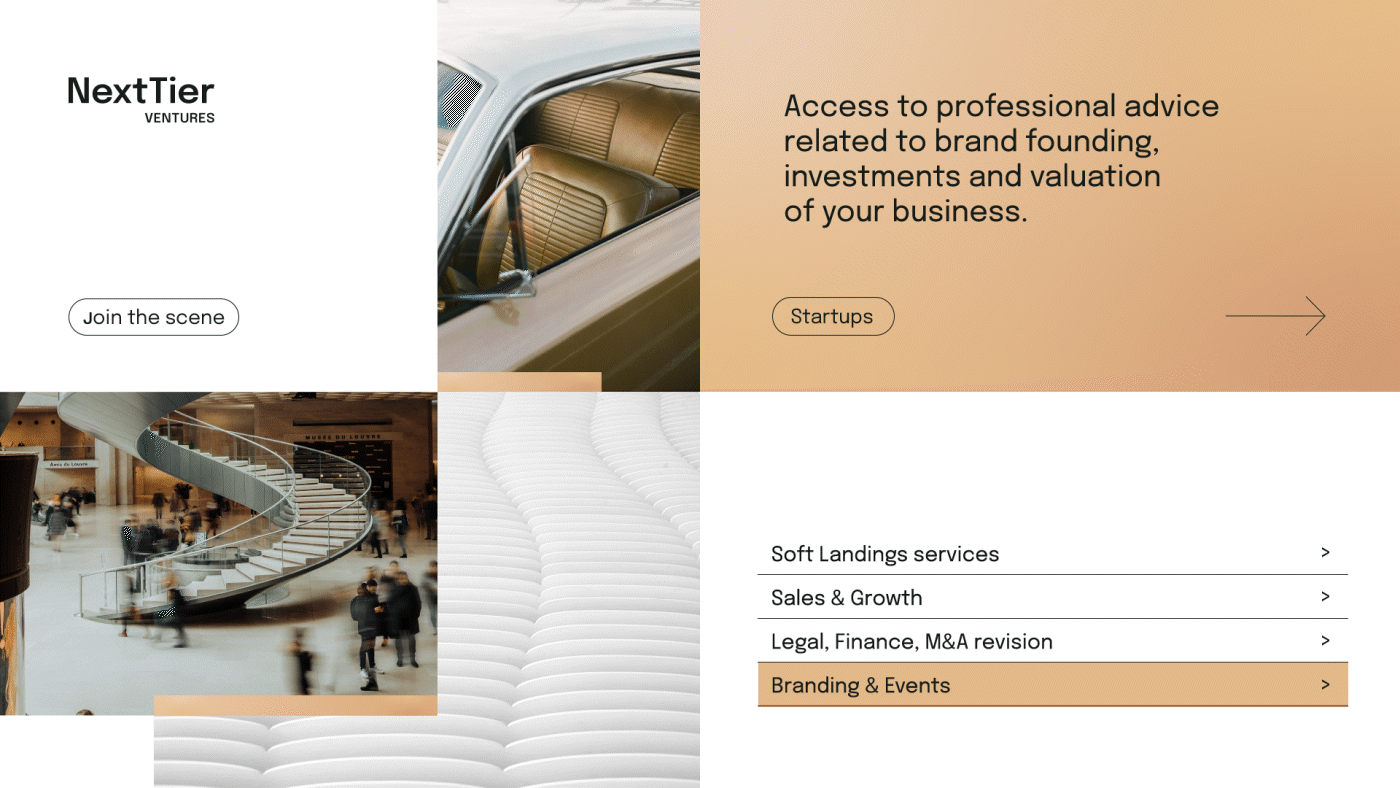Viewport: 1400px width, 788px height.
Task: Click the VENTURES text under logo
Action: coord(180,118)
